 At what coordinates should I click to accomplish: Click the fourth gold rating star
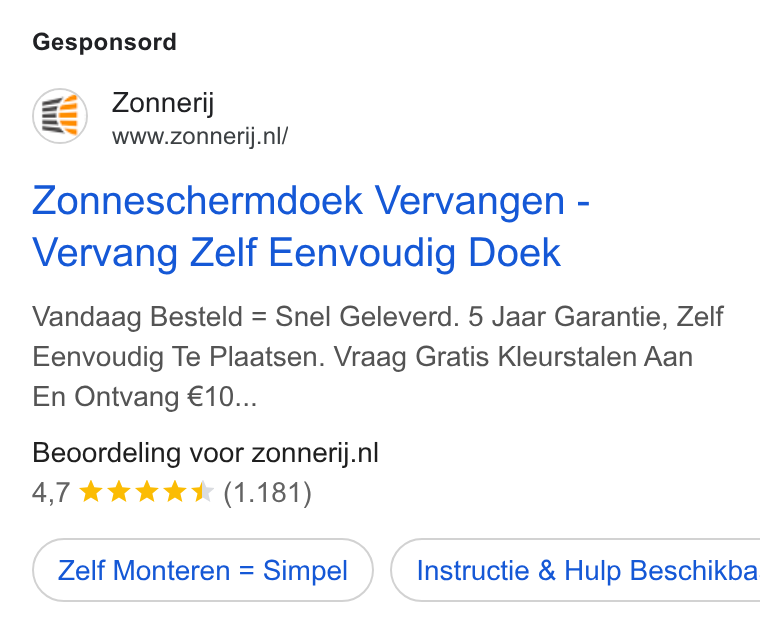[175, 491]
